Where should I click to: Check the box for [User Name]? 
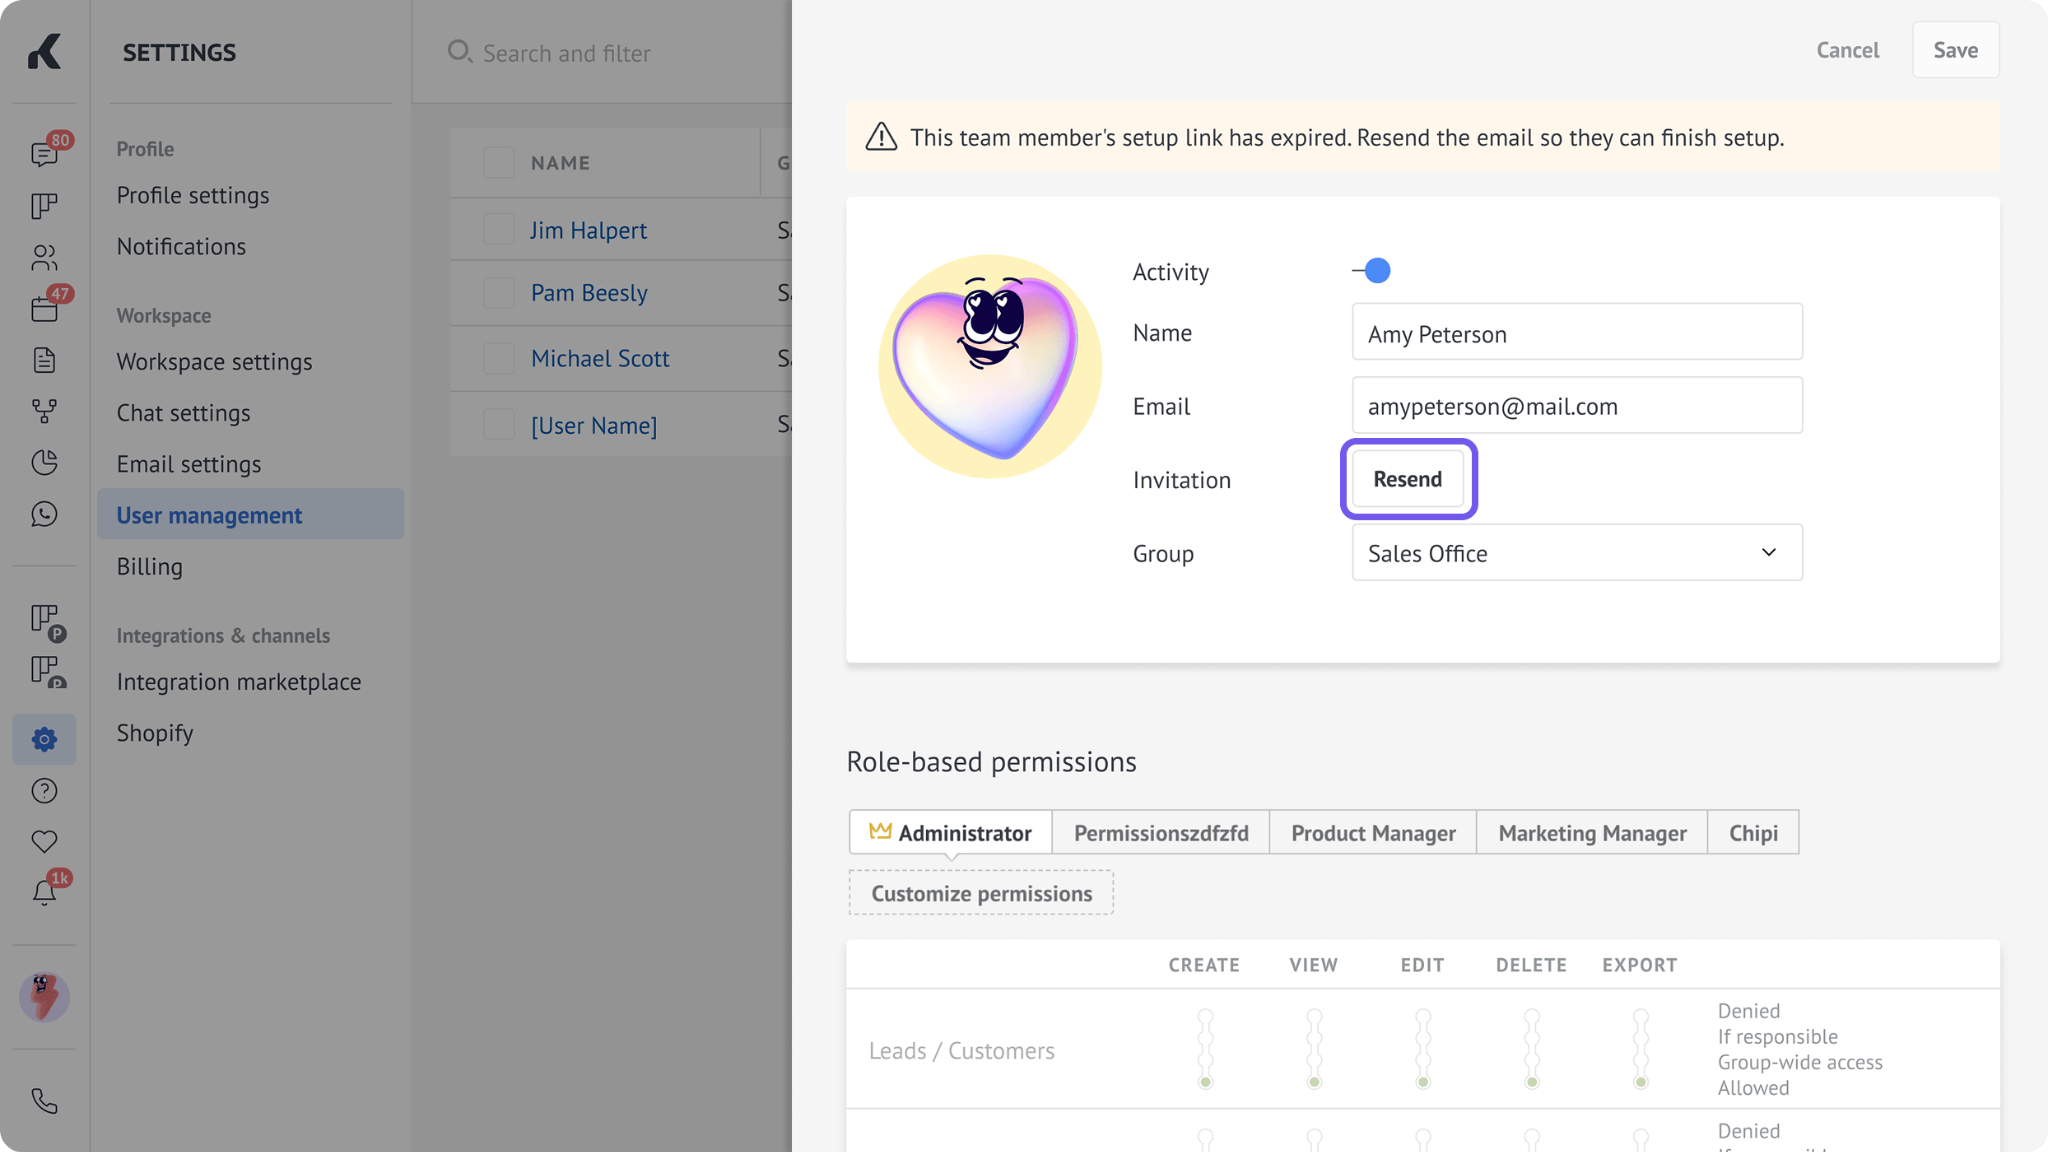point(498,424)
